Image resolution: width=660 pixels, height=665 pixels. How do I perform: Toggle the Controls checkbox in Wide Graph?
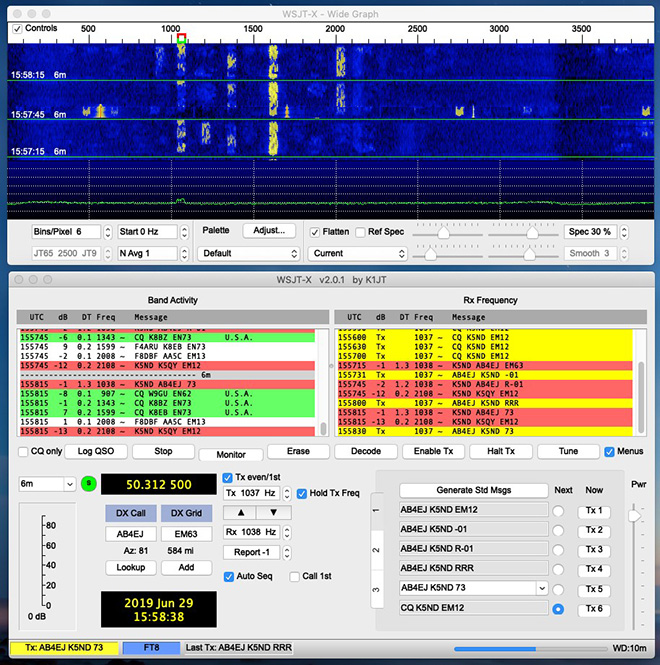click(x=17, y=29)
